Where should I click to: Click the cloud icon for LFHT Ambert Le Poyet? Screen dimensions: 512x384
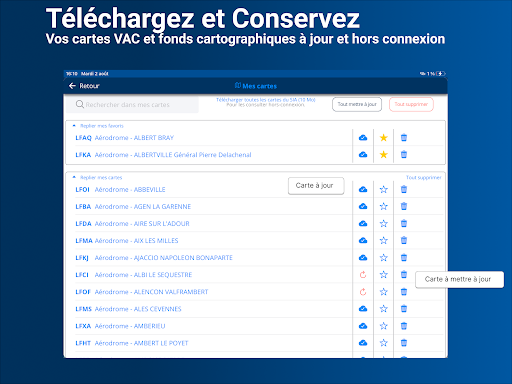pos(363,343)
